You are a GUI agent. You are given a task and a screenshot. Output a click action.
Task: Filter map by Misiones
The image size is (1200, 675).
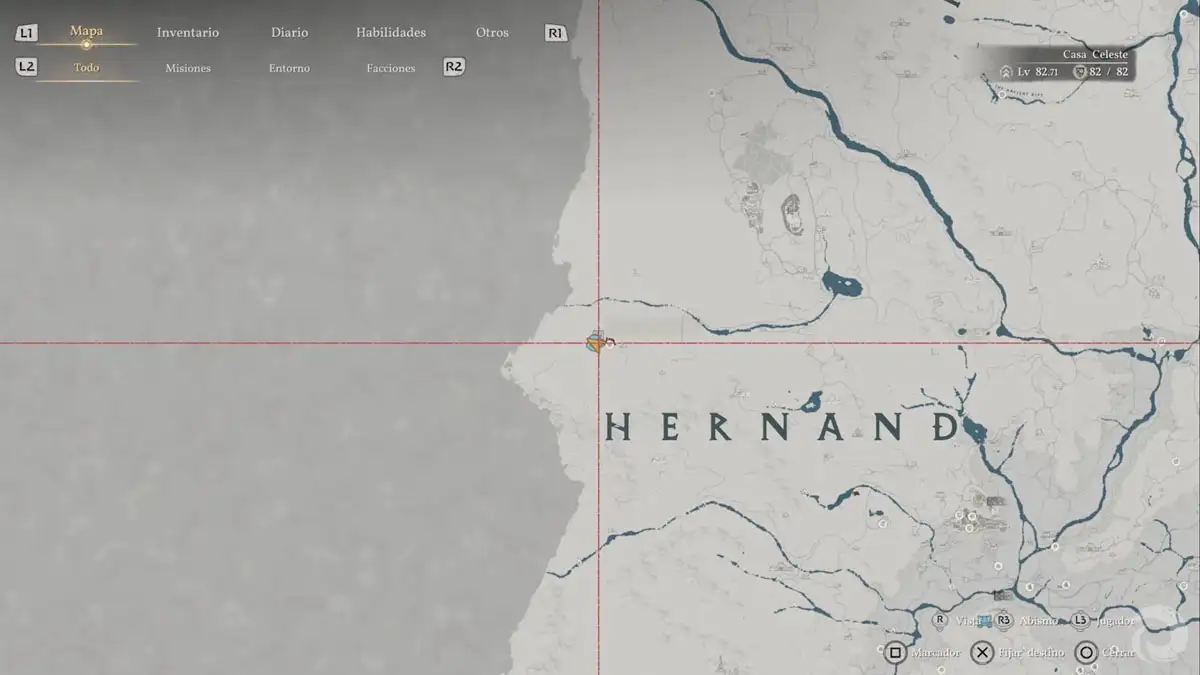188,68
